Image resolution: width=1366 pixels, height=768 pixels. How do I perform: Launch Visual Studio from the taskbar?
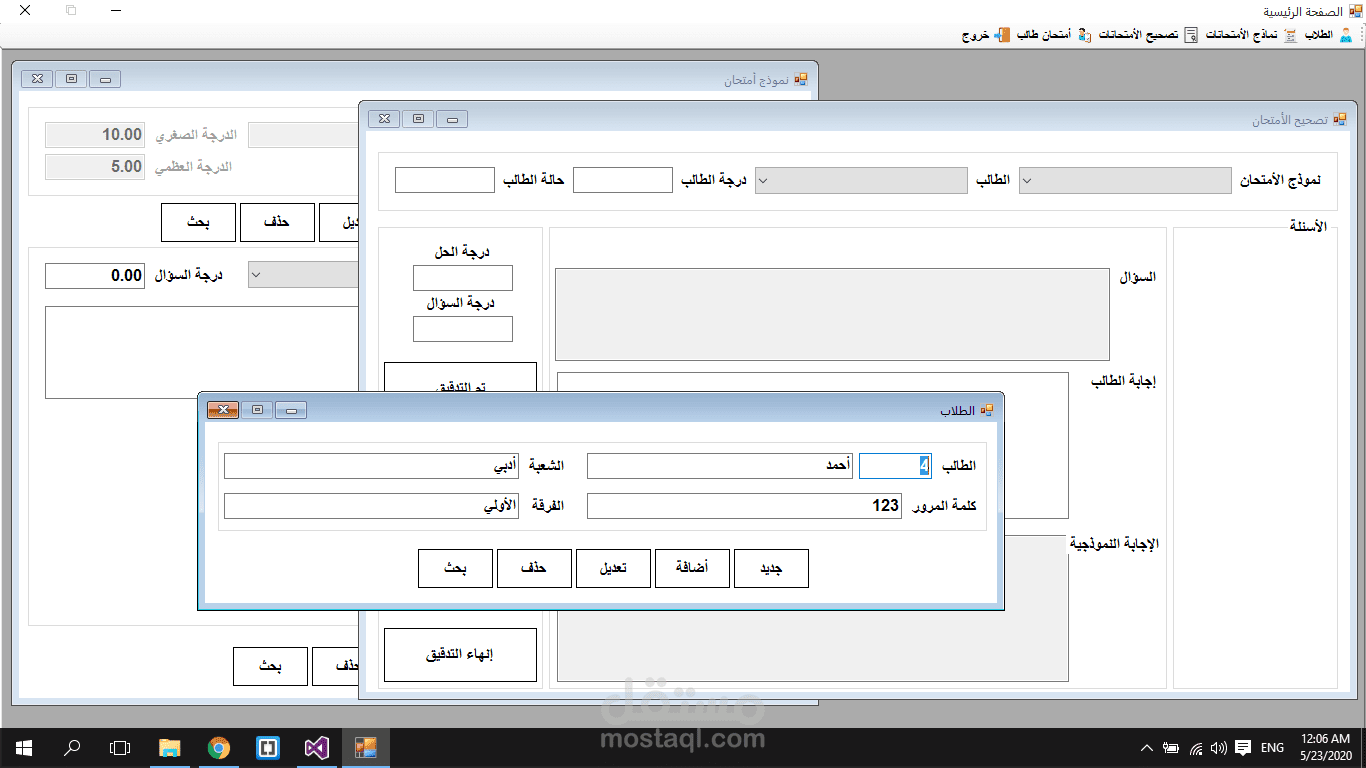(316, 747)
